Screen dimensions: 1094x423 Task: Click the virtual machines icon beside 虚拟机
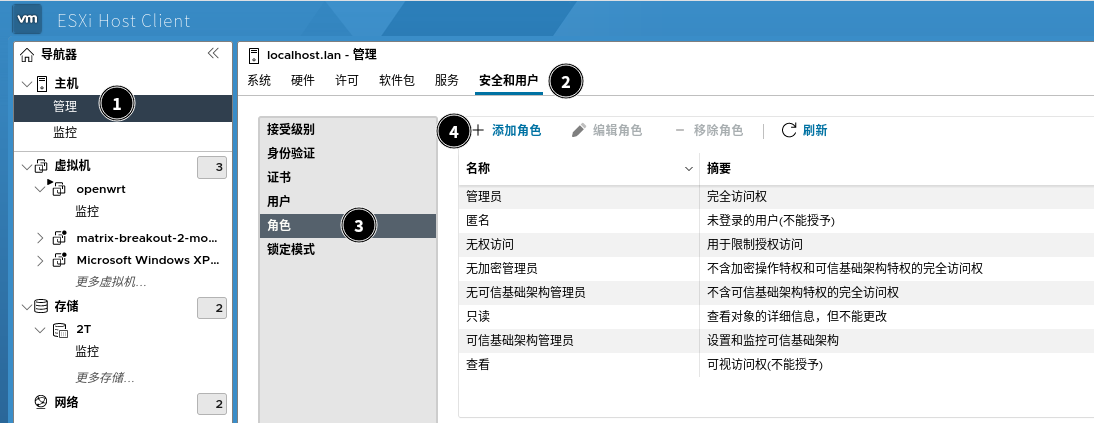pos(42,166)
